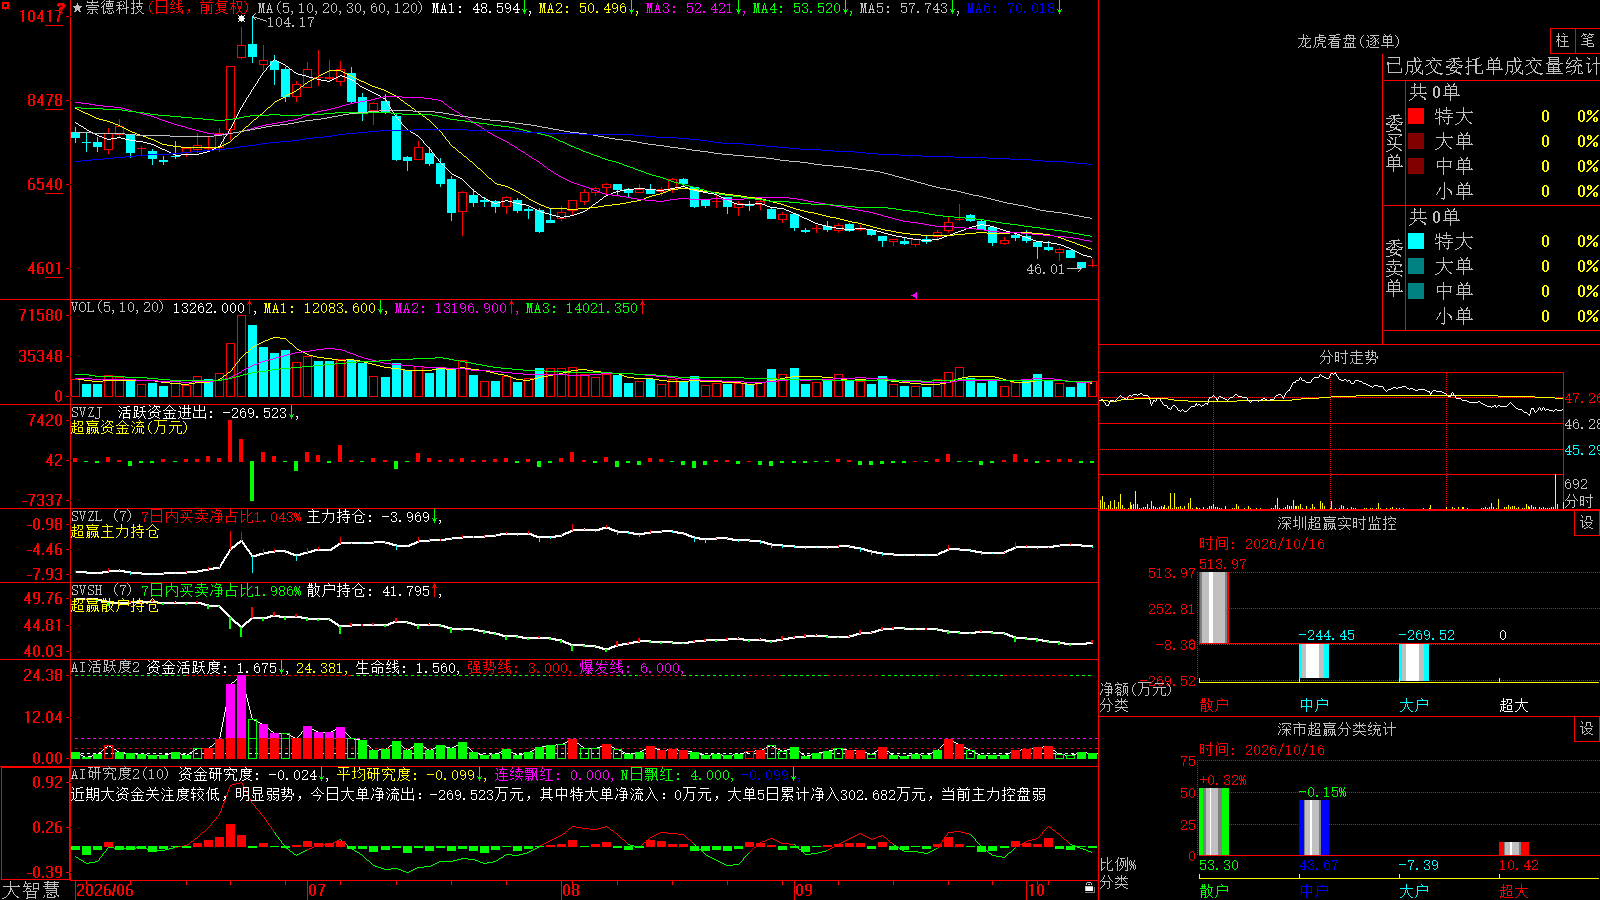Click the lock icon on the date axis

point(1090,888)
